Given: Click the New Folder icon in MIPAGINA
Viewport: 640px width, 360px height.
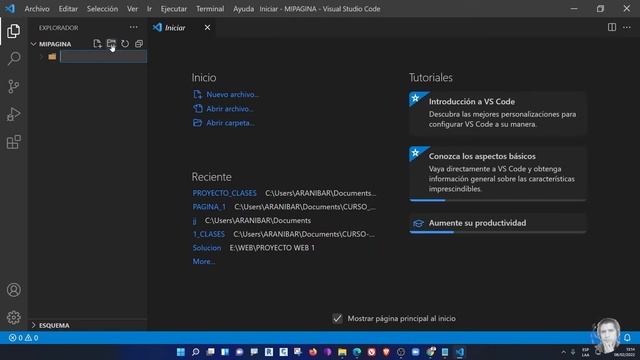Looking at the screenshot, I should 111,44.
